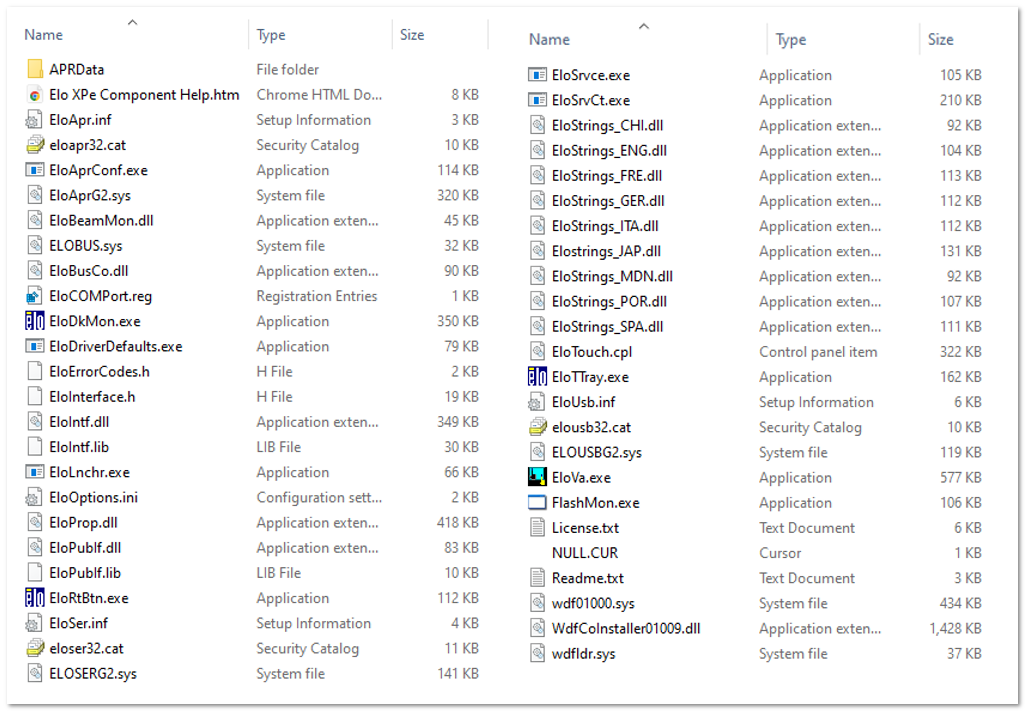
Task: Click the EloOptions.ini gear file icon
Action: click(x=35, y=497)
